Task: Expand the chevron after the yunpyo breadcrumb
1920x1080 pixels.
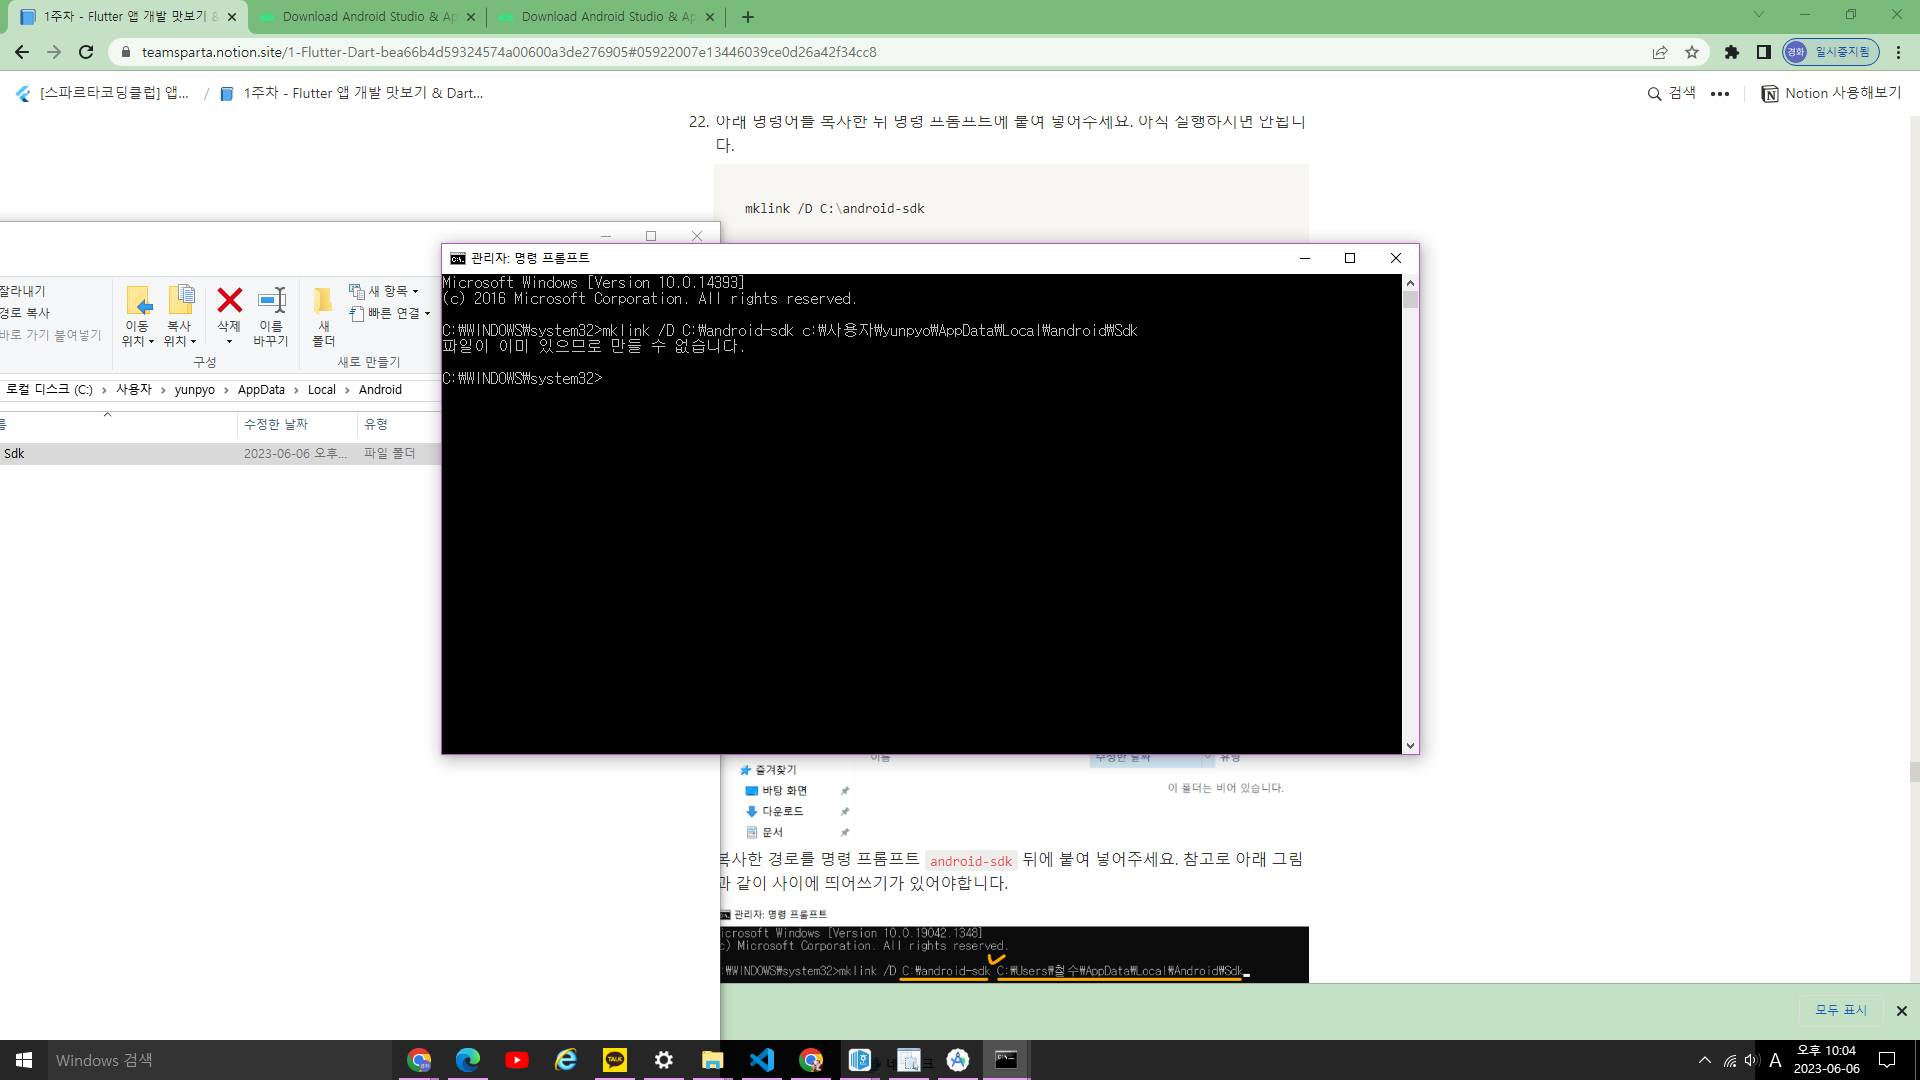Action: tap(226, 390)
